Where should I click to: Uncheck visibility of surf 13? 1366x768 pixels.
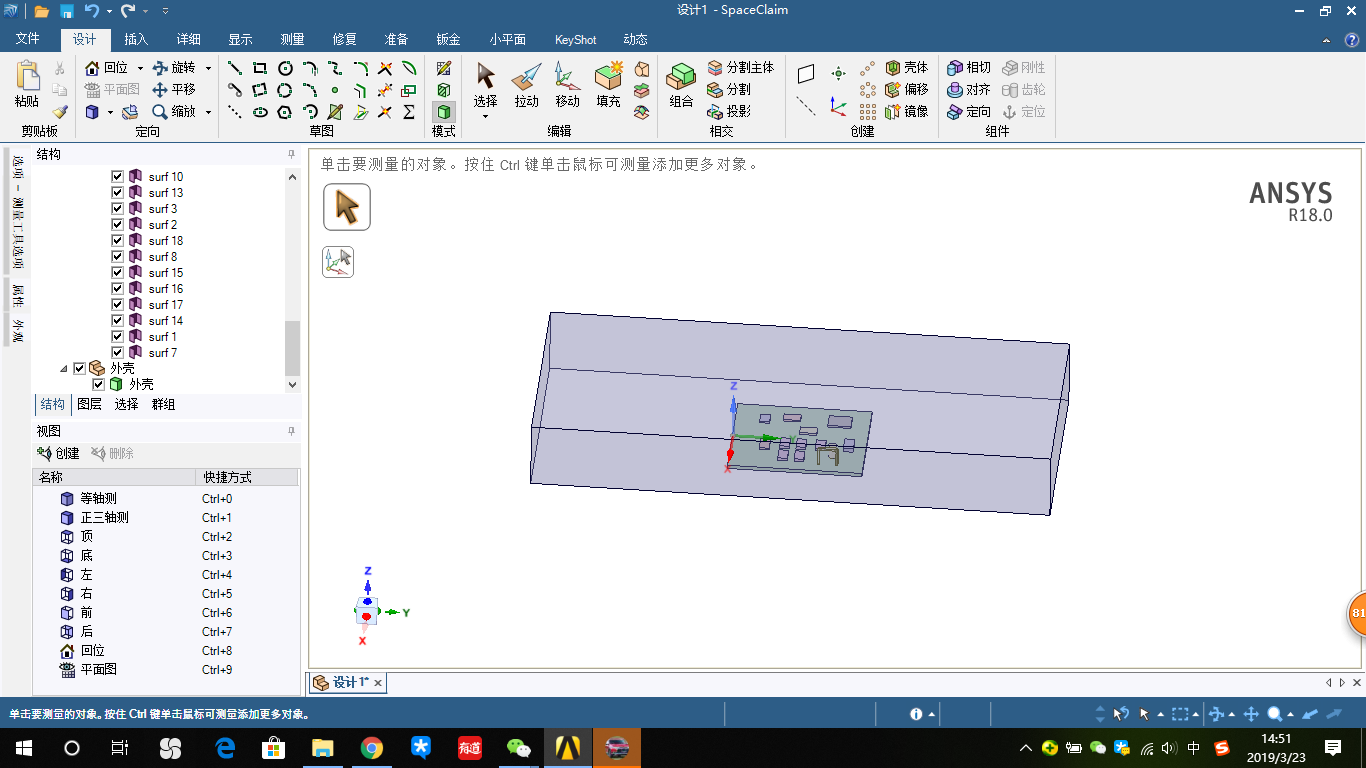click(x=117, y=192)
